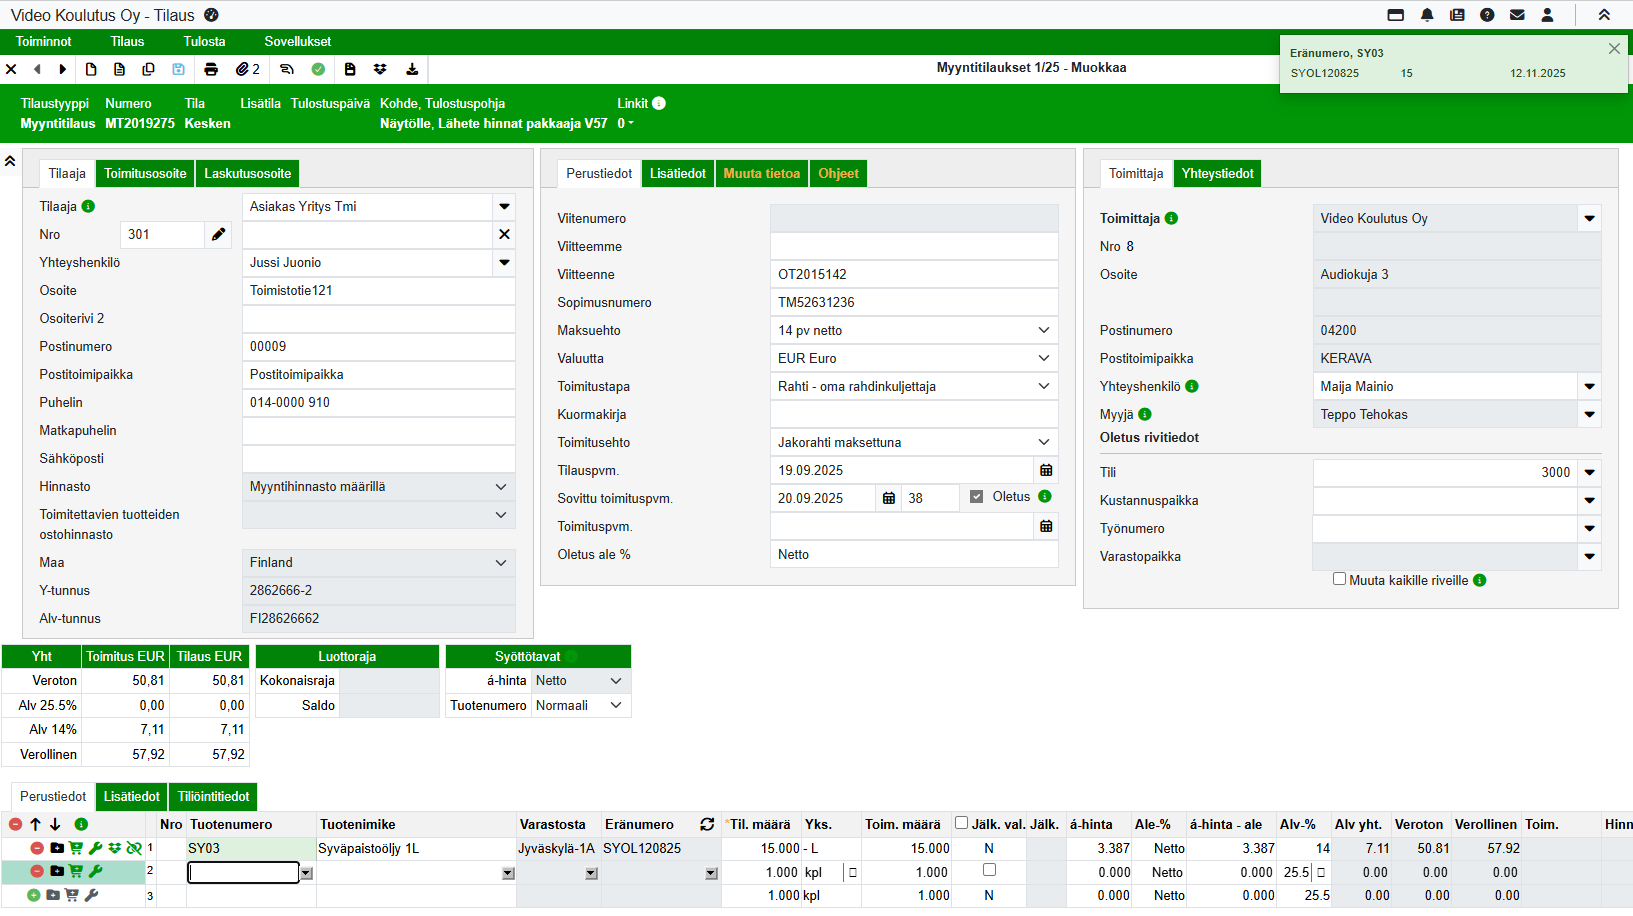Switch to the Yhteystiedot tab
Image resolution: width=1633 pixels, height=916 pixels.
(x=1217, y=173)
